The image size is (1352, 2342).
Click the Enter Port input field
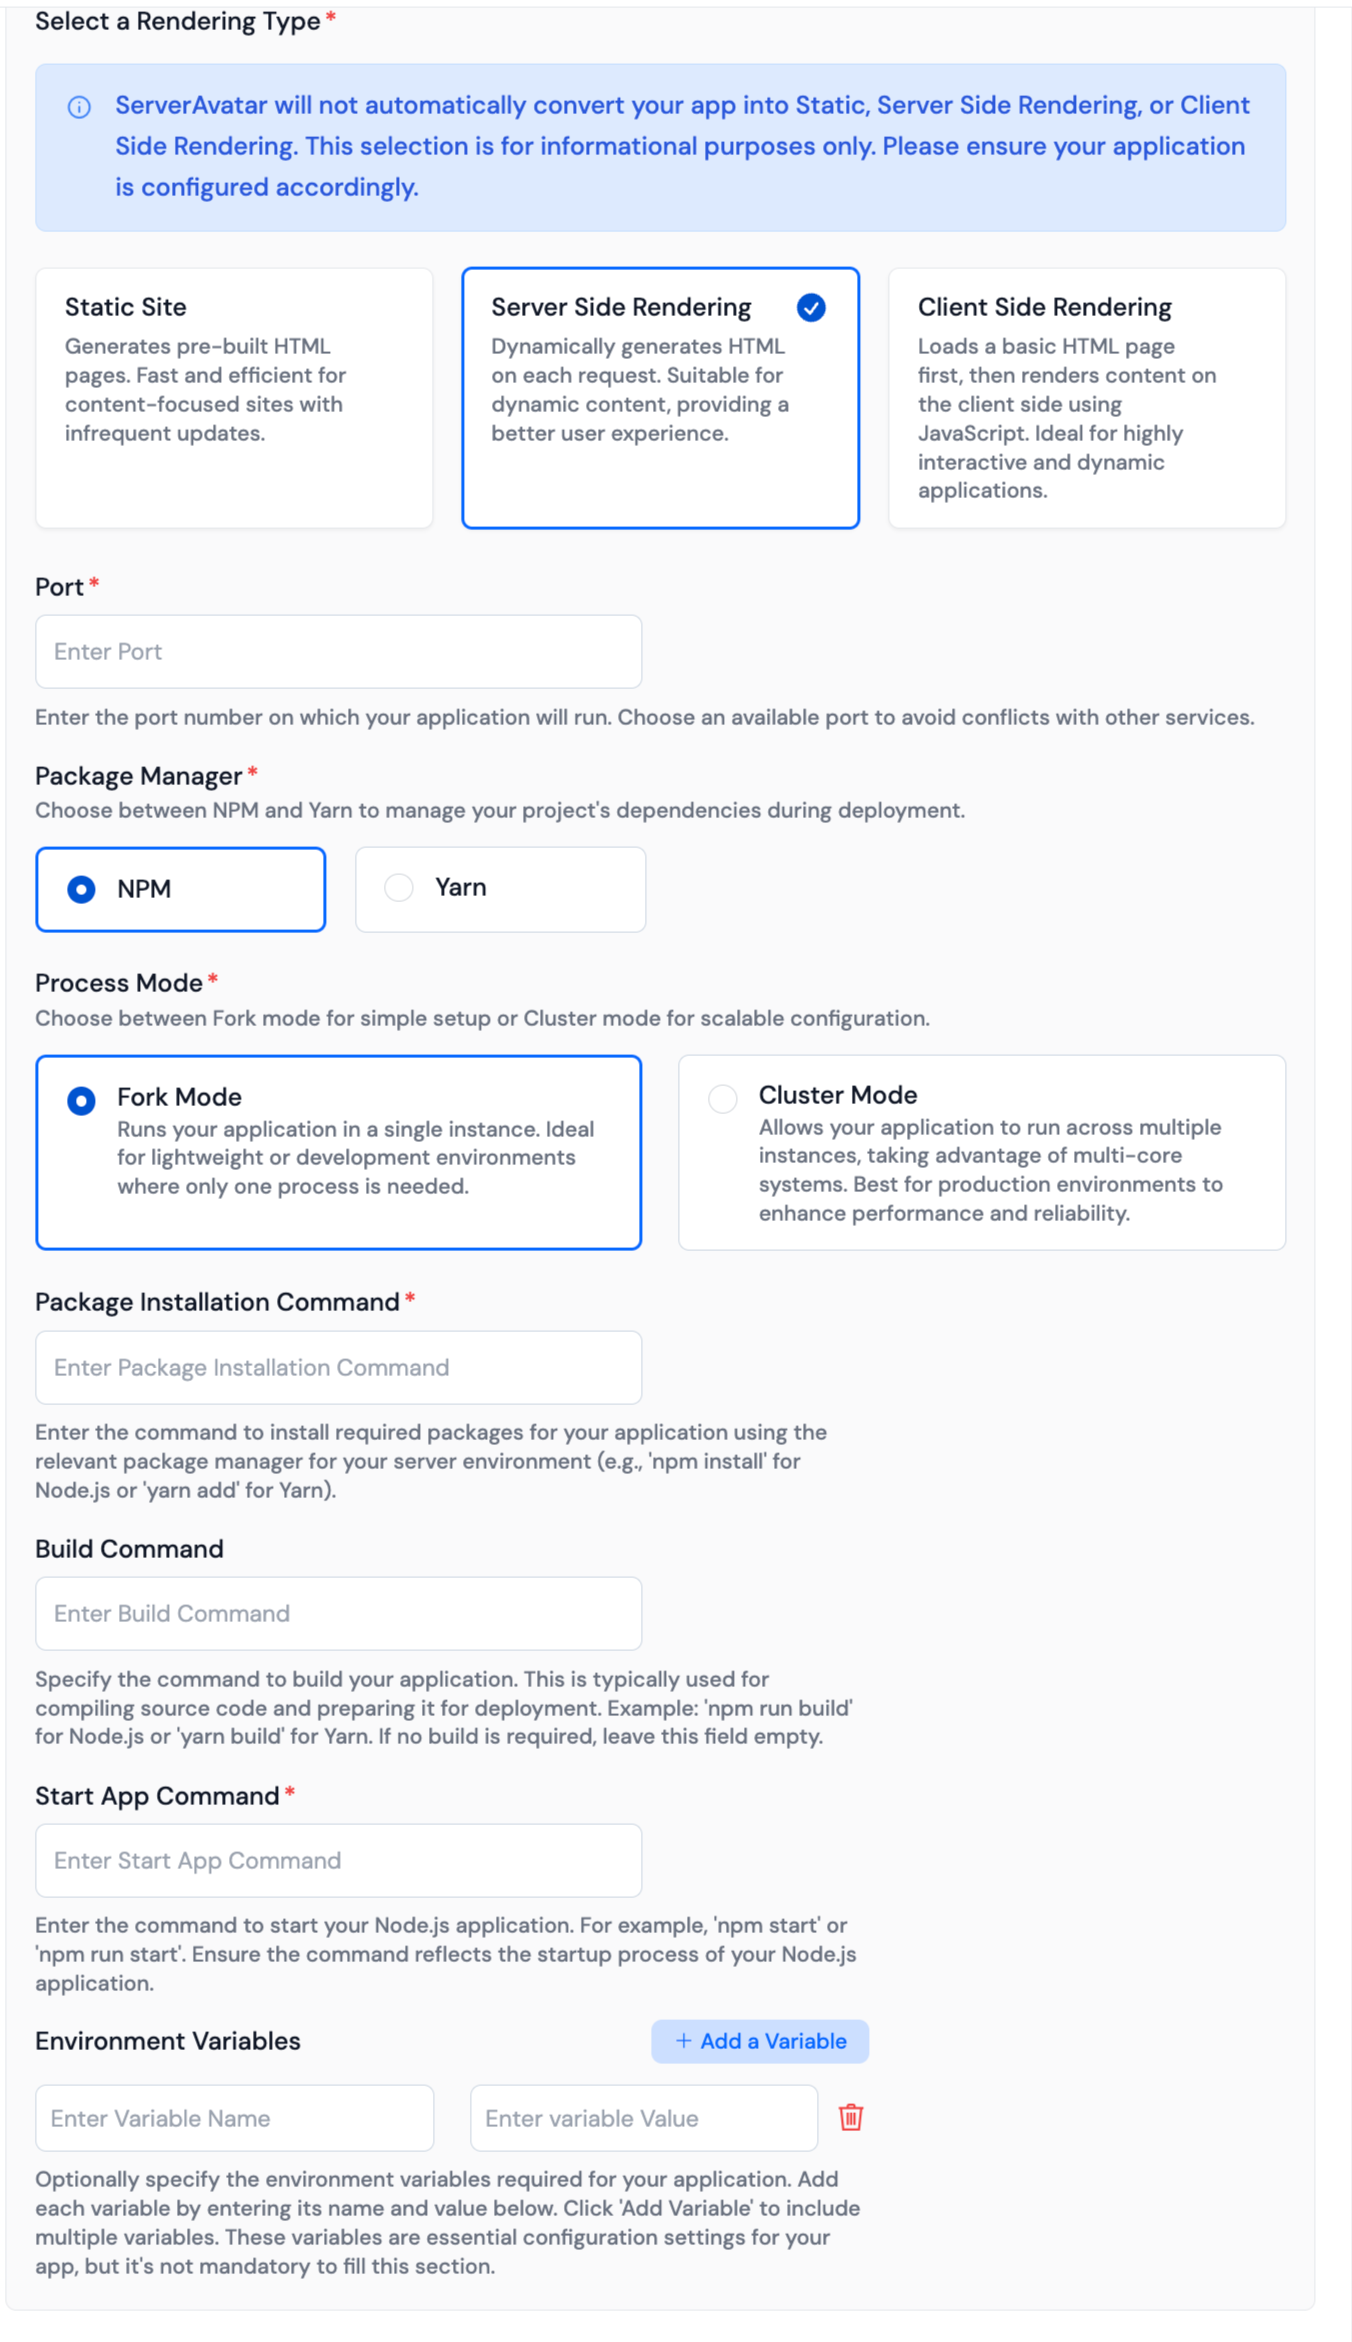(x=338, y=651)
